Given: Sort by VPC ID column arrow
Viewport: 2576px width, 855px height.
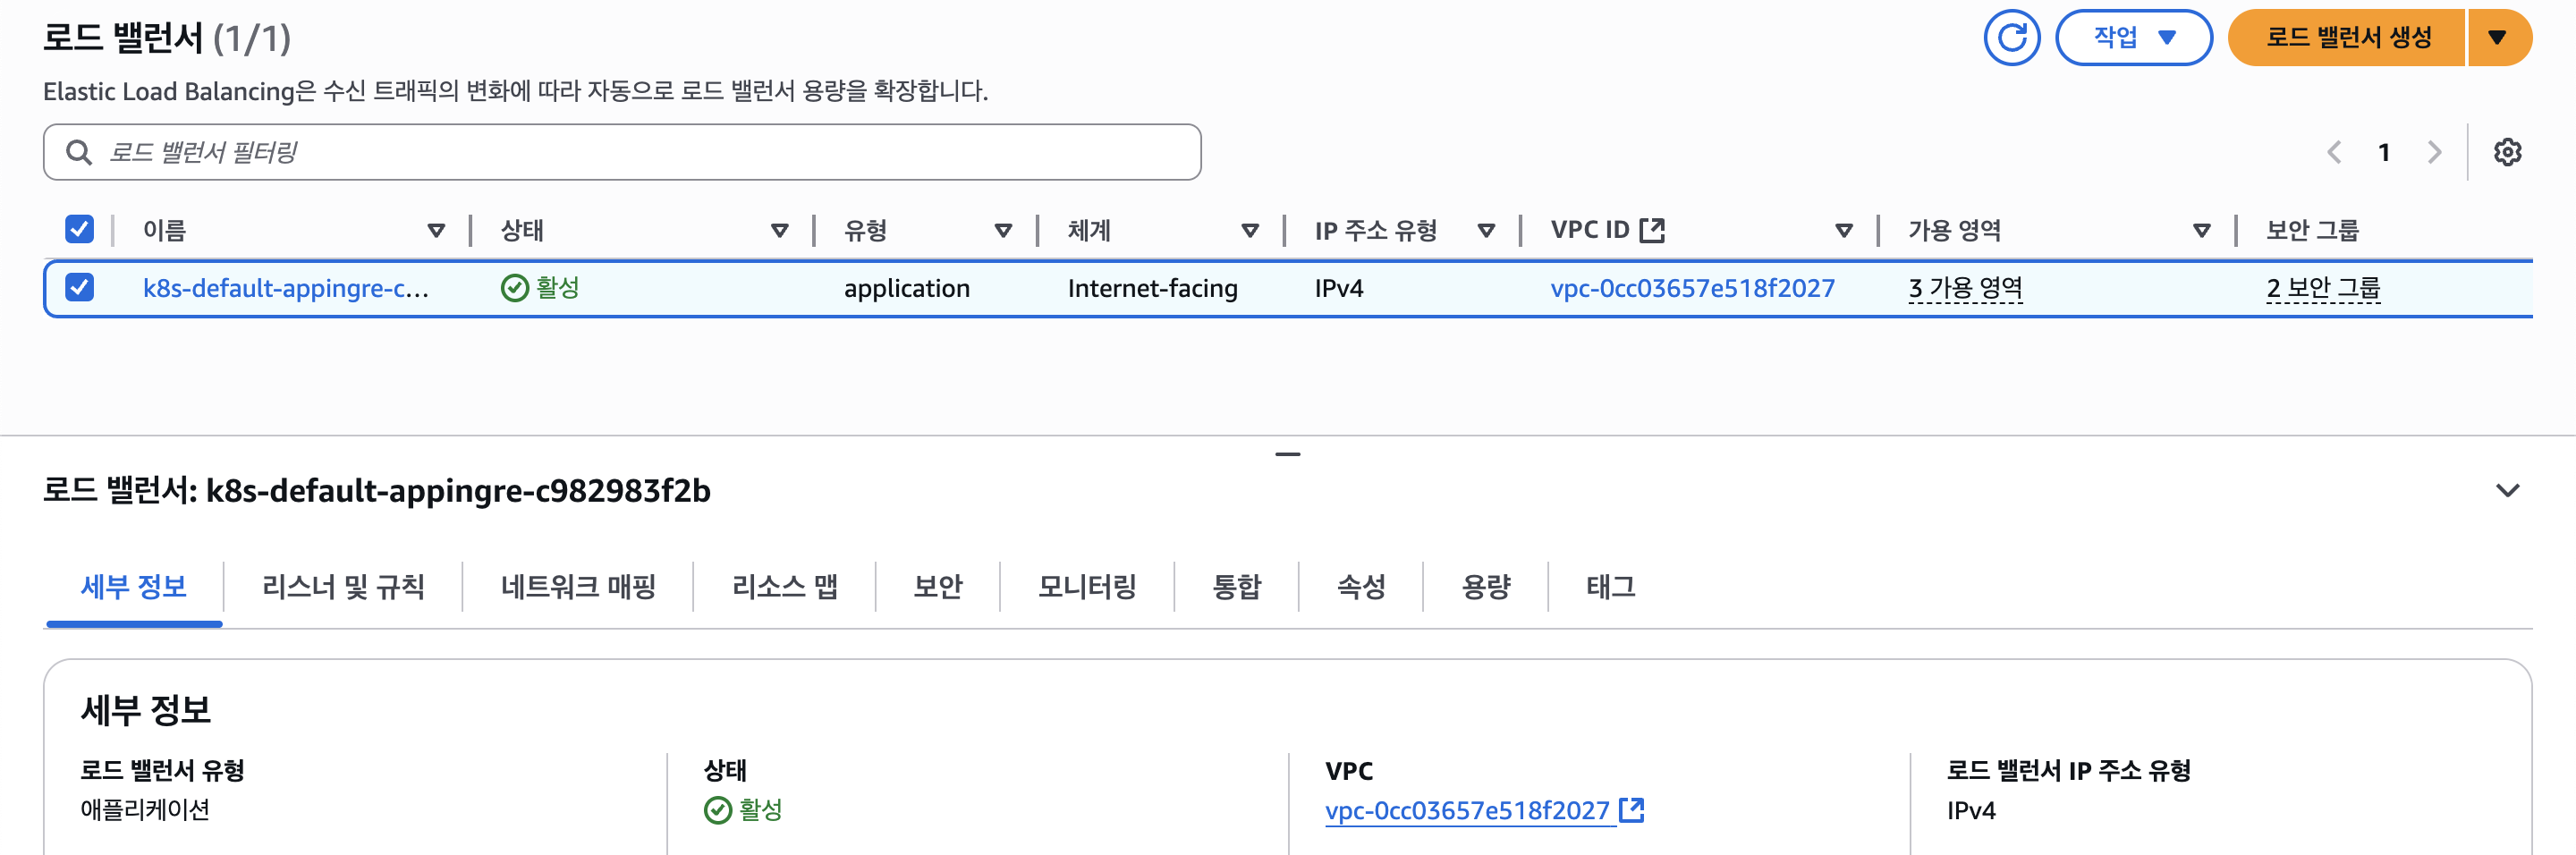Looking at the screenshot, I should point(1844,231).
